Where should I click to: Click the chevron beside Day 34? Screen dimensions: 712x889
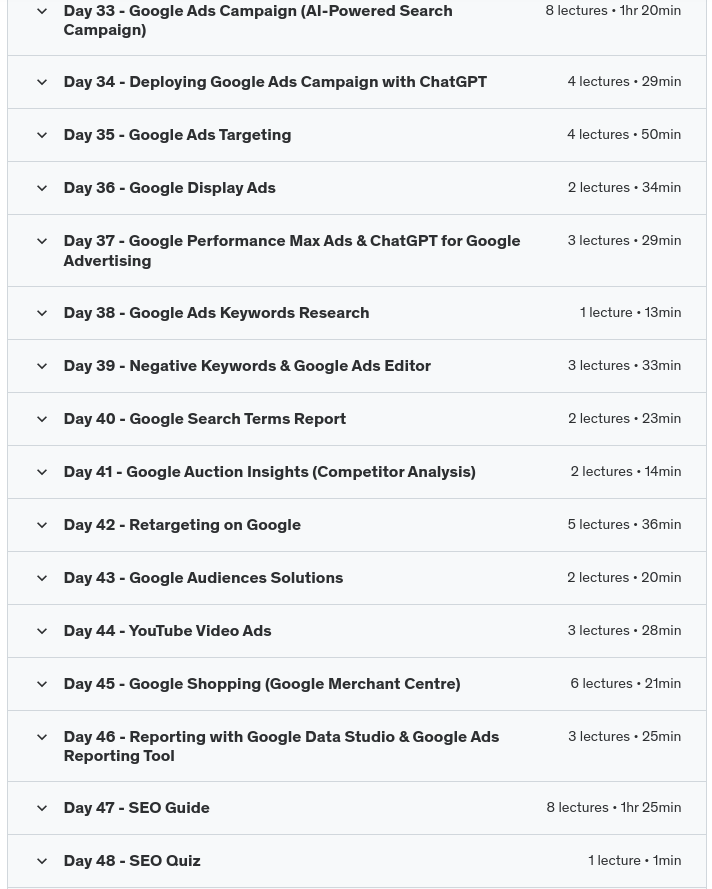coord(42,82)
